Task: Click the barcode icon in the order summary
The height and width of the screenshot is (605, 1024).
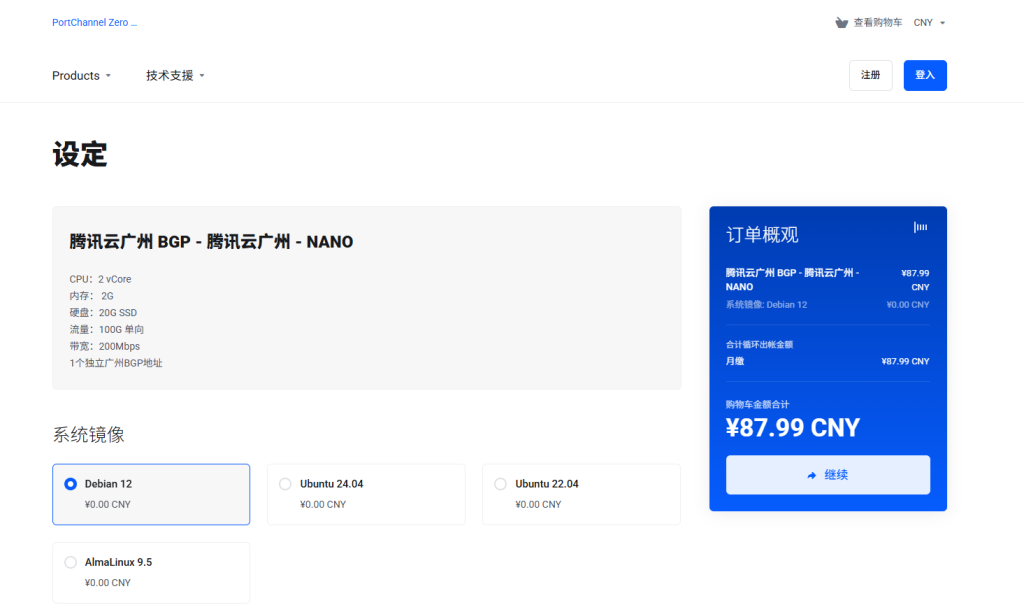Action: (x=920, y=228)
